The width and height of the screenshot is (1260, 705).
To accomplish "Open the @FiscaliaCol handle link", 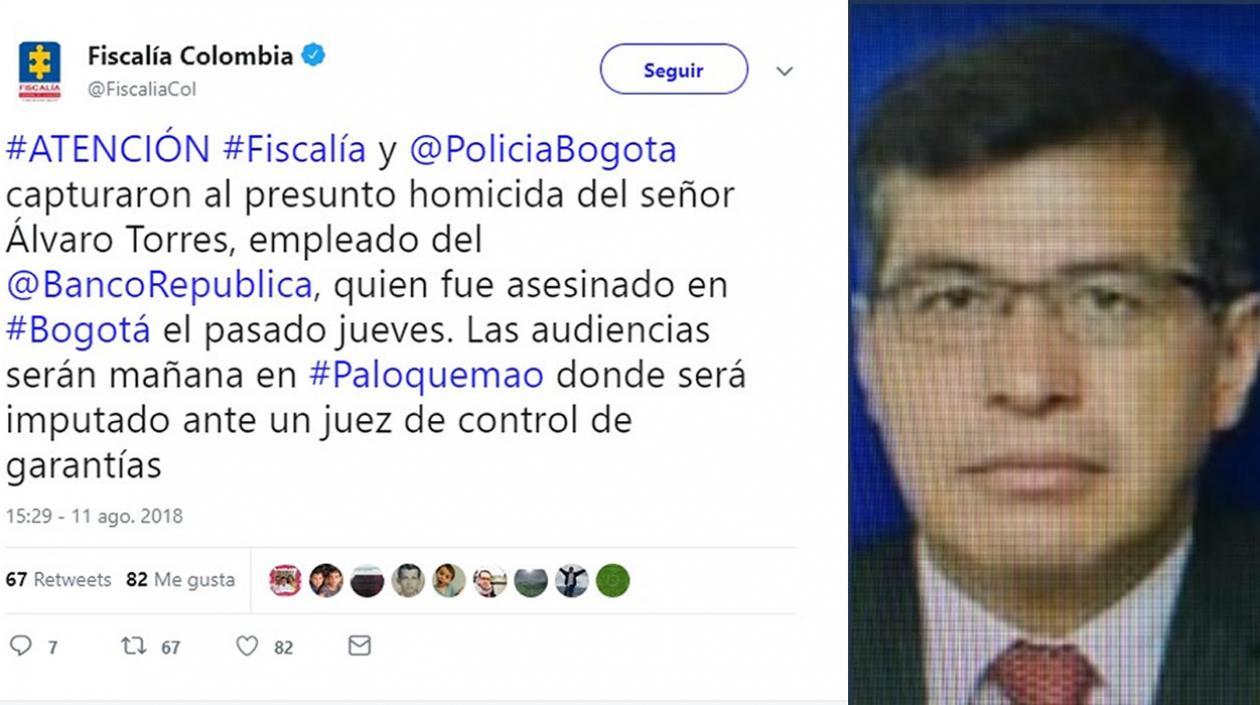I will [142, 89].
